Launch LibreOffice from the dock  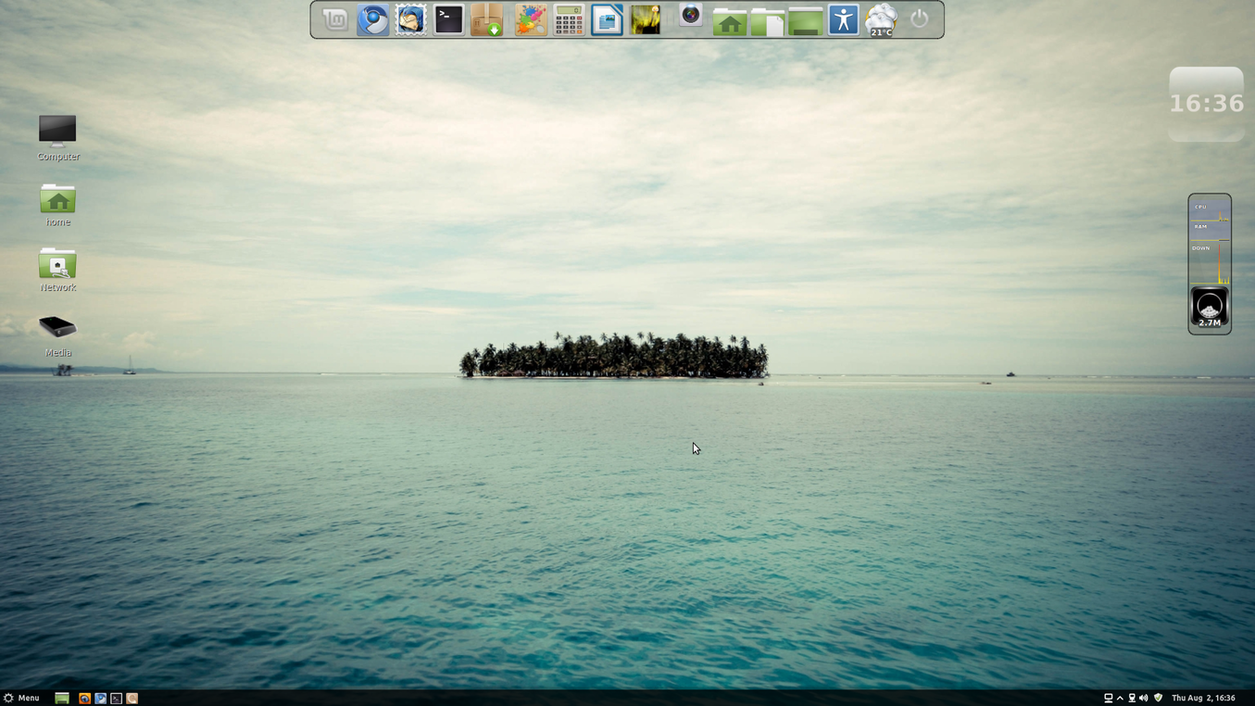point(607,20)
